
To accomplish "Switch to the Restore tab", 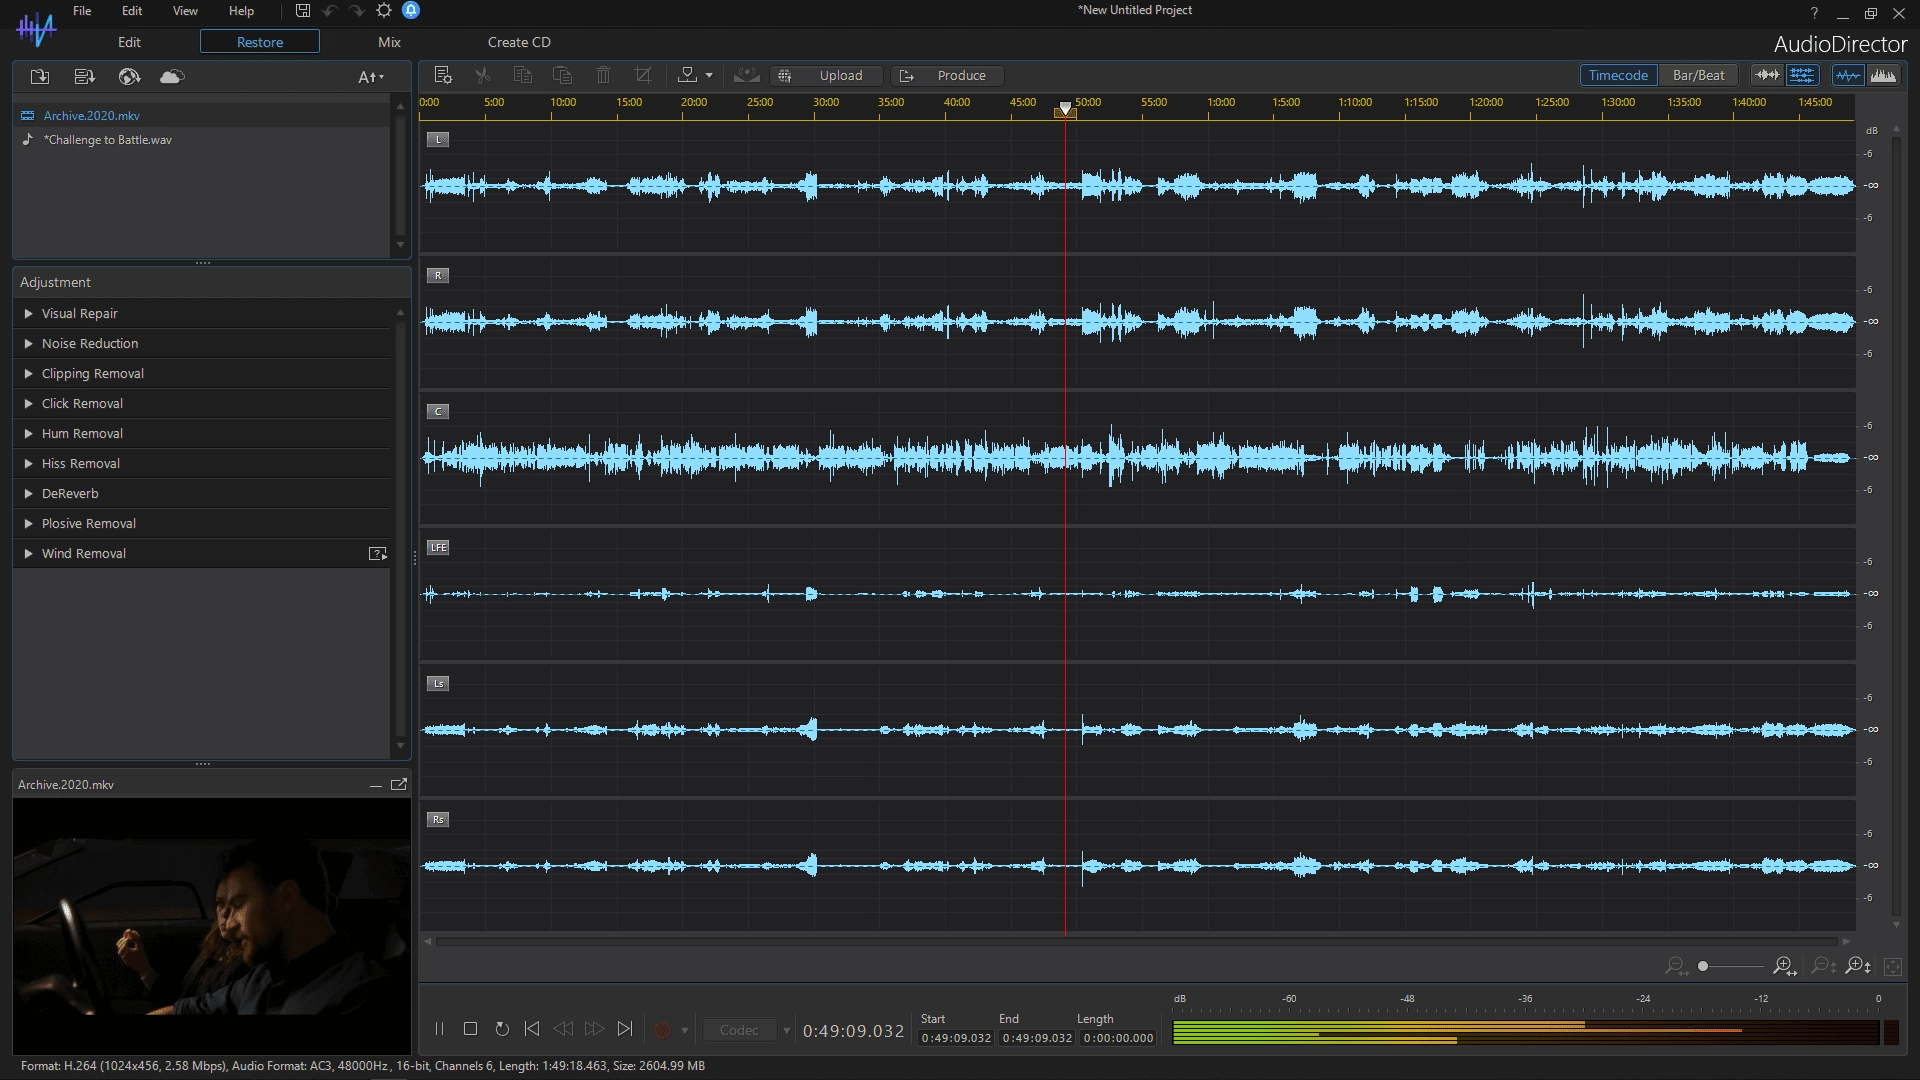I will click(x=260, y=42).
